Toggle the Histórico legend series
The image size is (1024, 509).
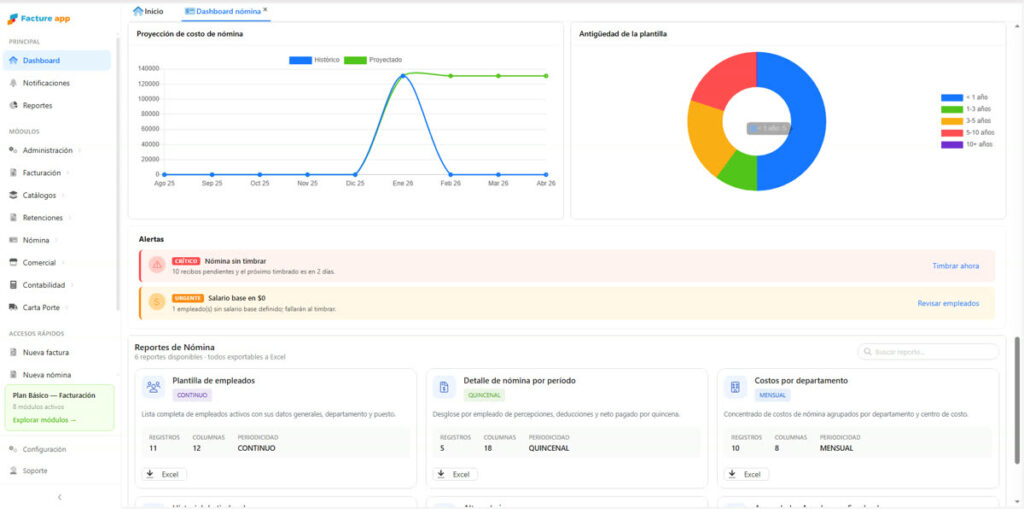(314, 59)
